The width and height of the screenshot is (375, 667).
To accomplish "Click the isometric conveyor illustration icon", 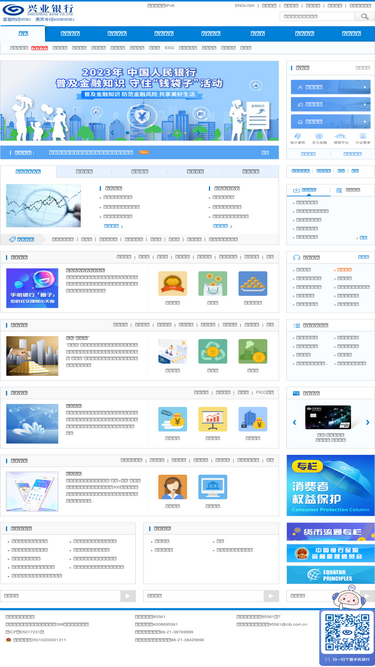I will coord(172,351).
